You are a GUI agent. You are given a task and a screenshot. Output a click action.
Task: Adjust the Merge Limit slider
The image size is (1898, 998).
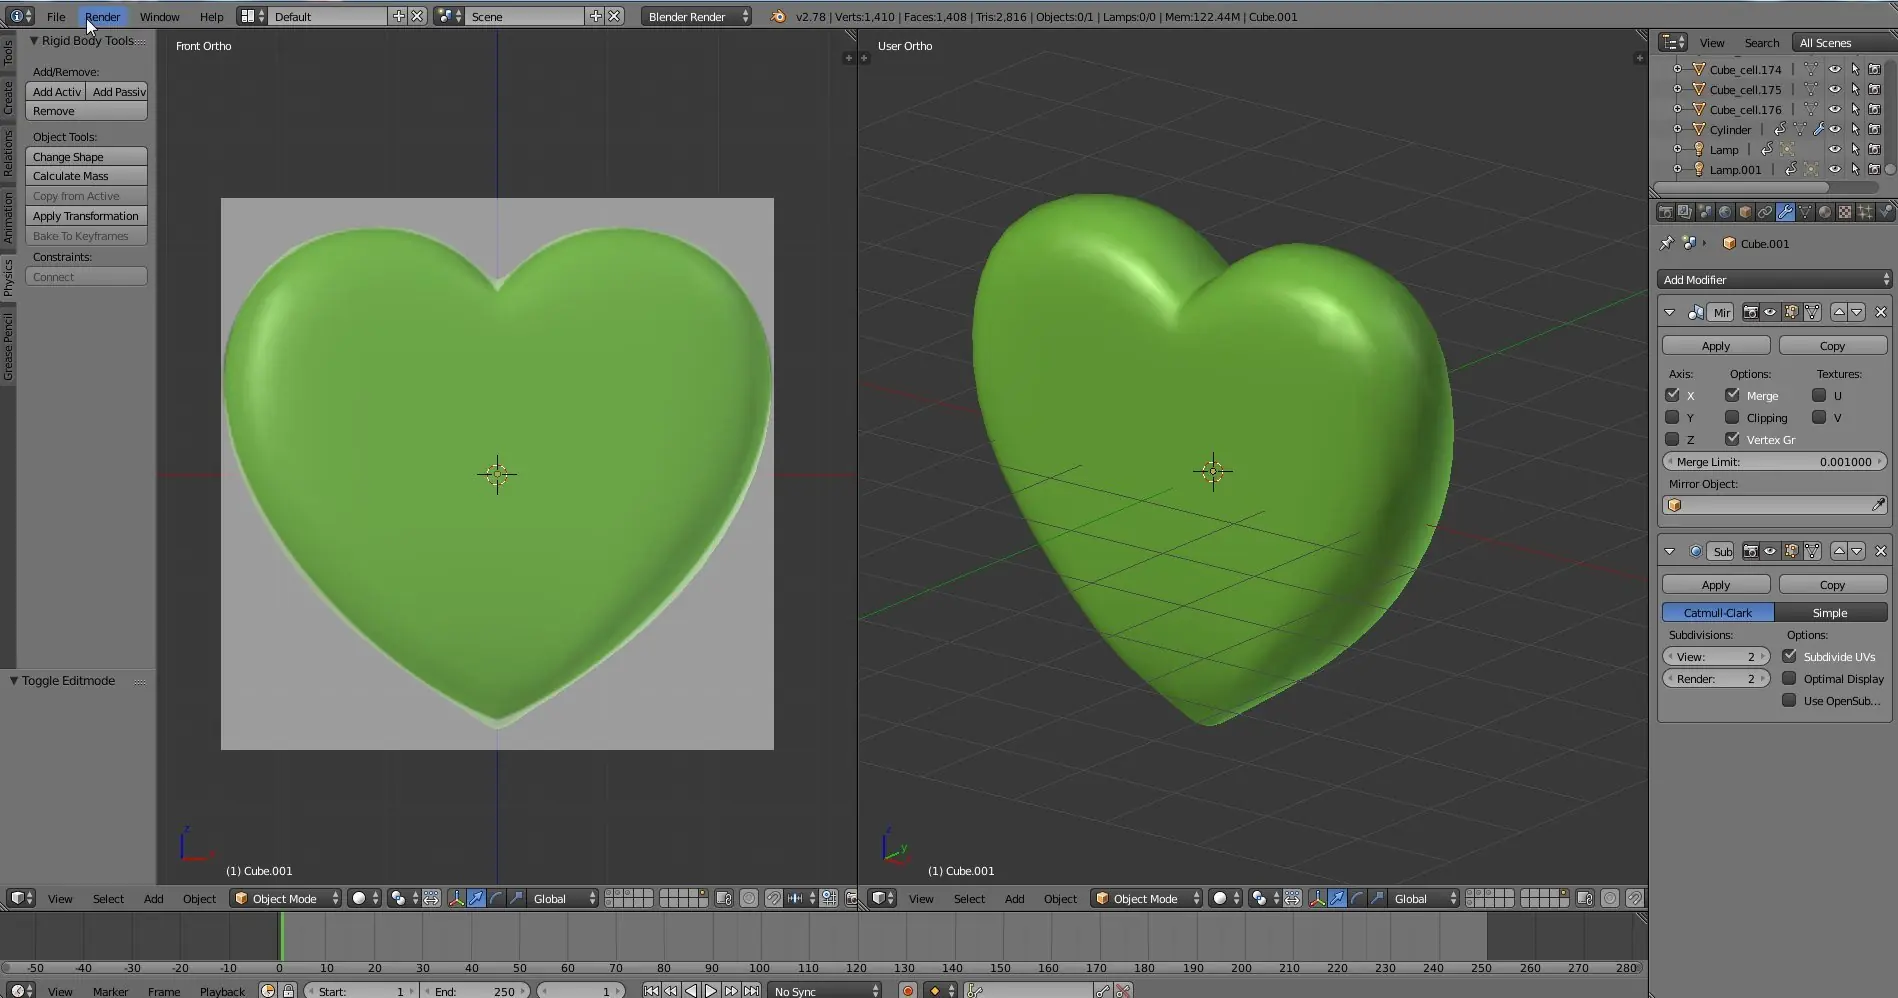pos(1774,461)
